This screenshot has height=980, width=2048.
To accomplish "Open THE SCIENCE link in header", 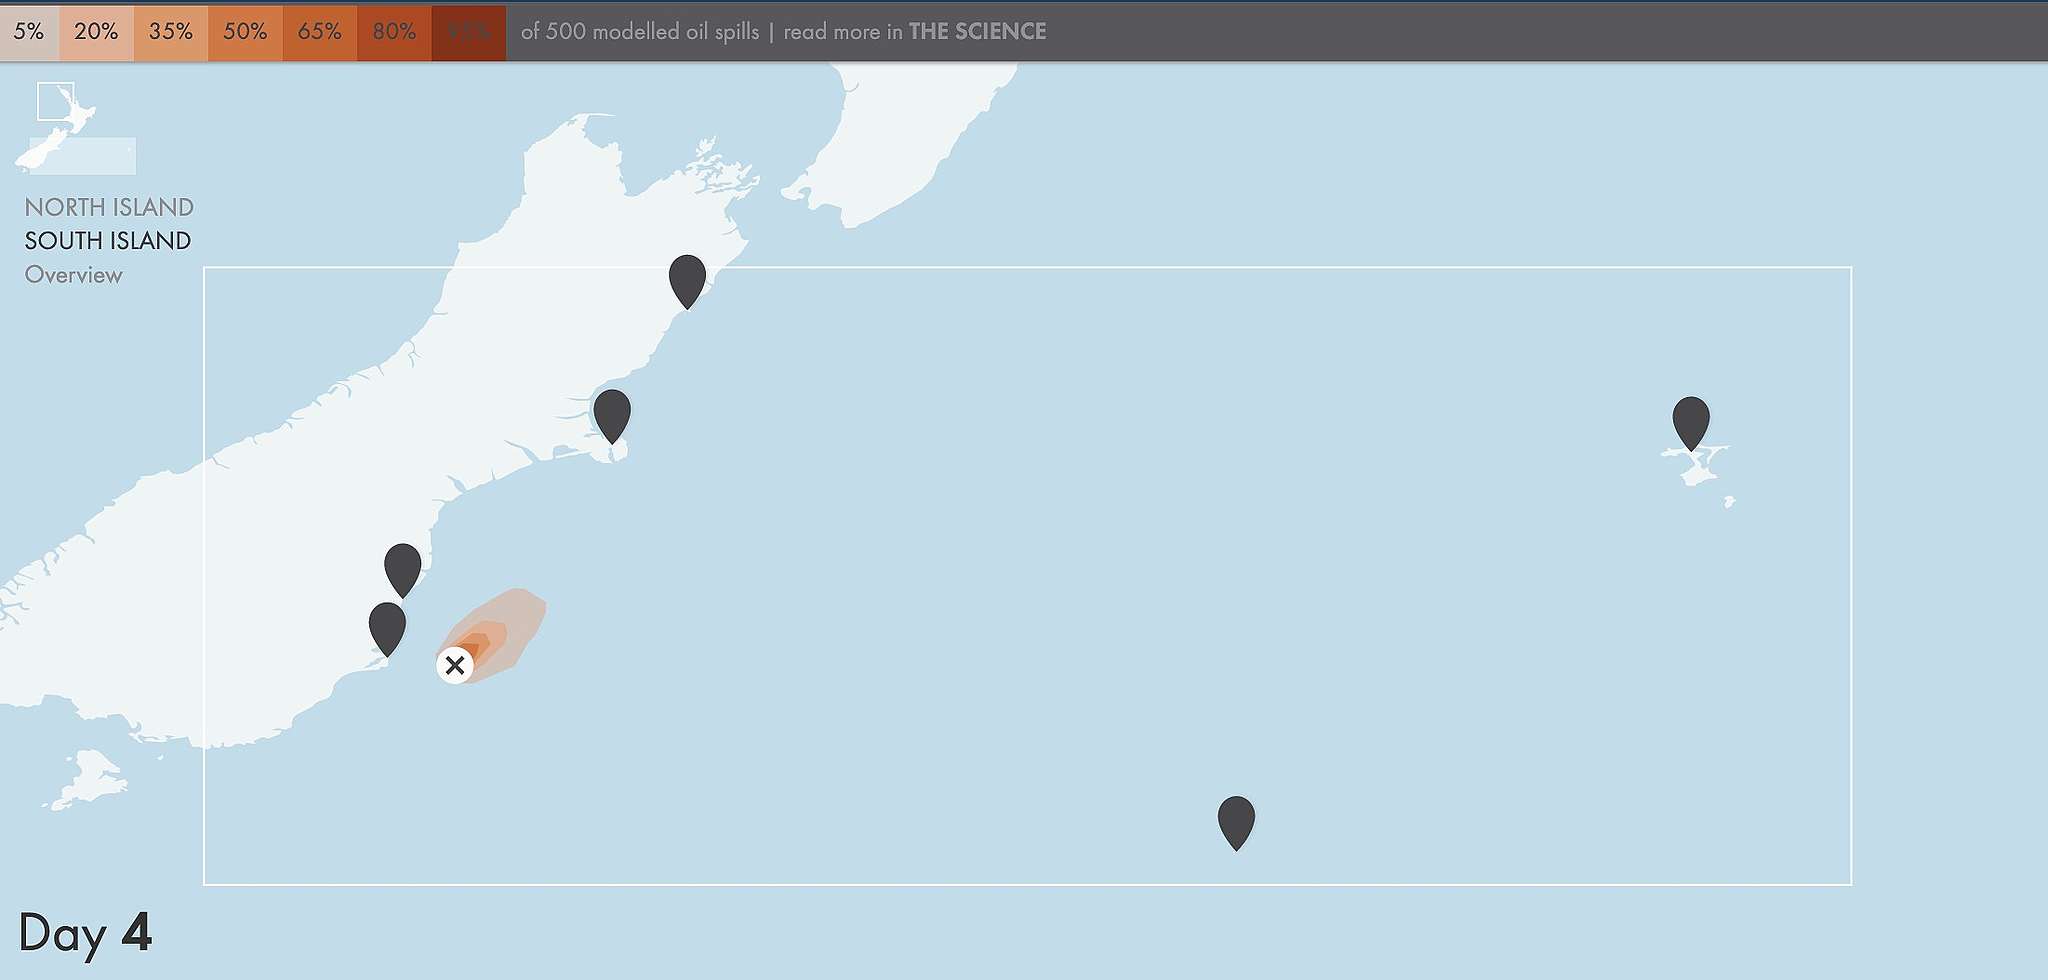I will coord(977,32).
